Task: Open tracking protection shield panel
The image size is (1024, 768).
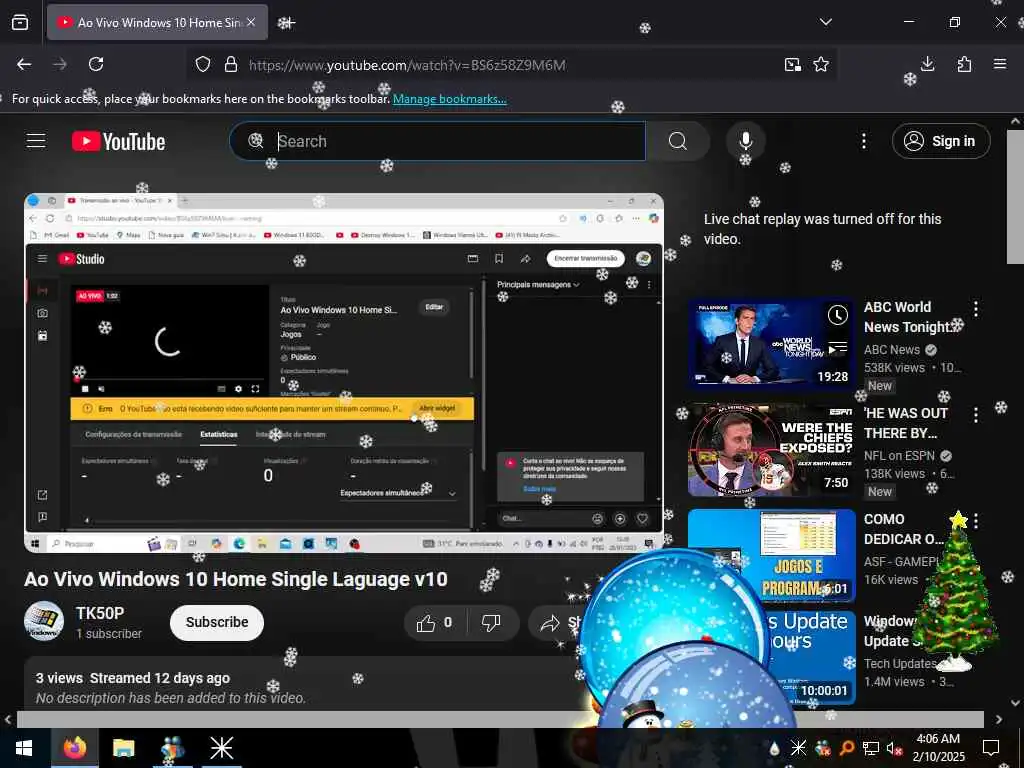Action: 203,65
